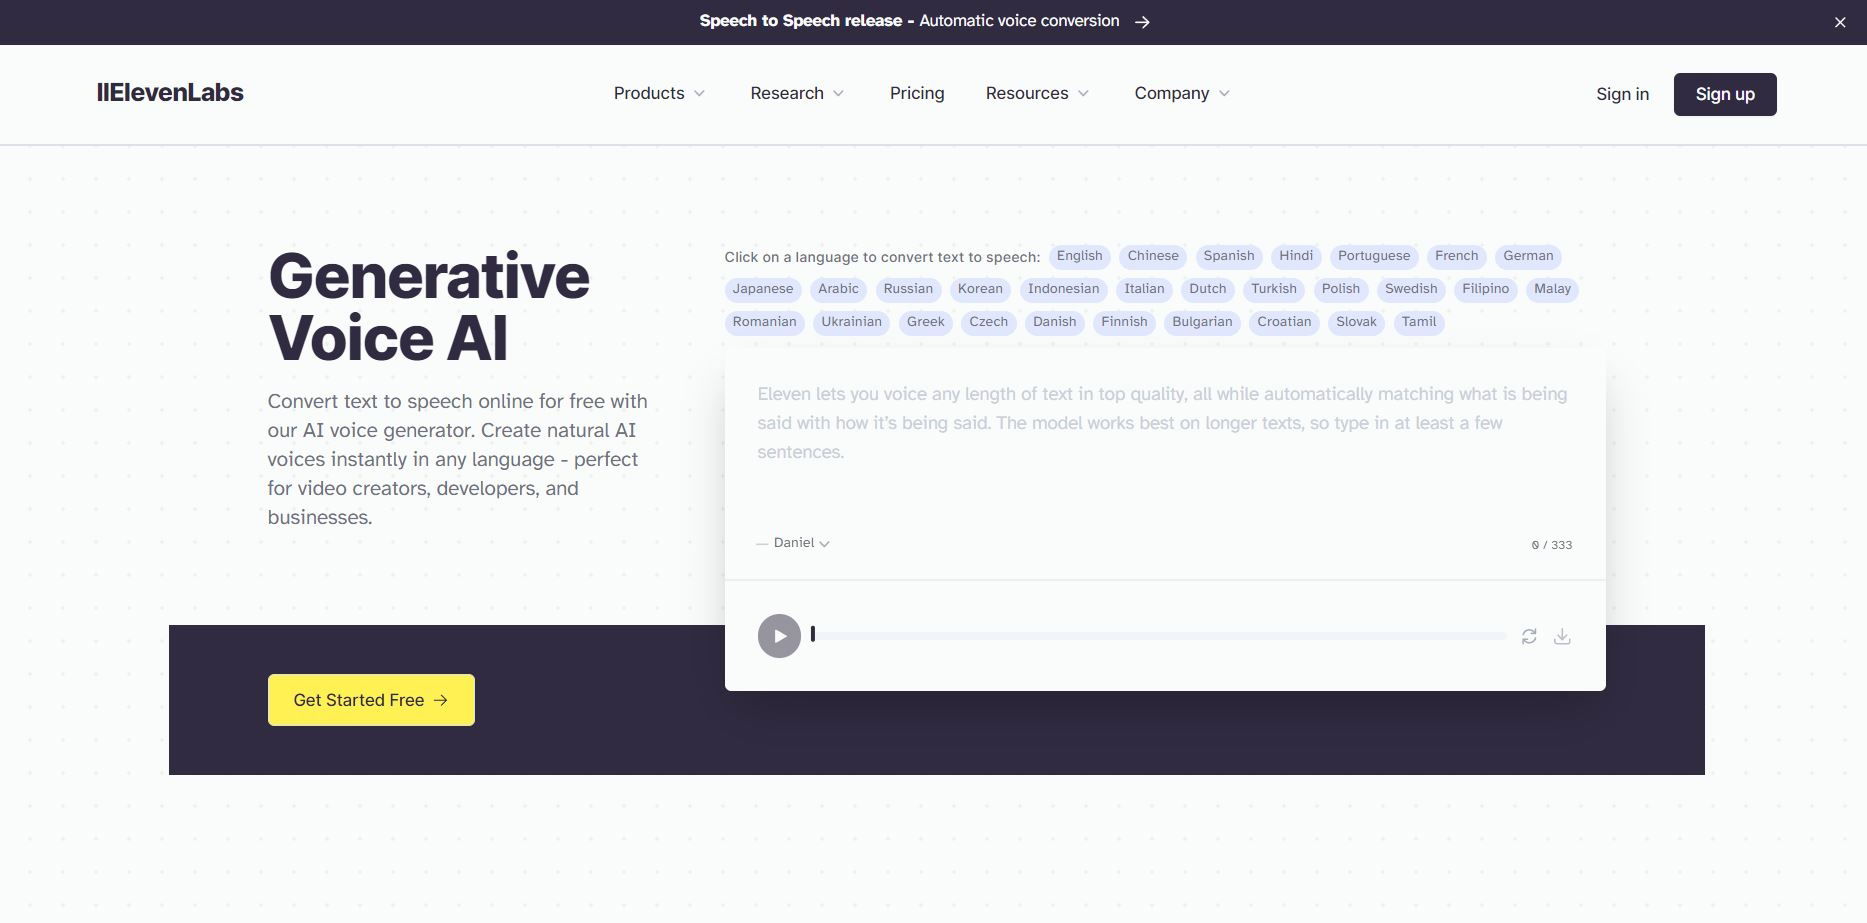Screen dimensions: 1867x923
Task: Select the Portuguese language chip
Action: pyautogui.click(x=1374, y=256)
